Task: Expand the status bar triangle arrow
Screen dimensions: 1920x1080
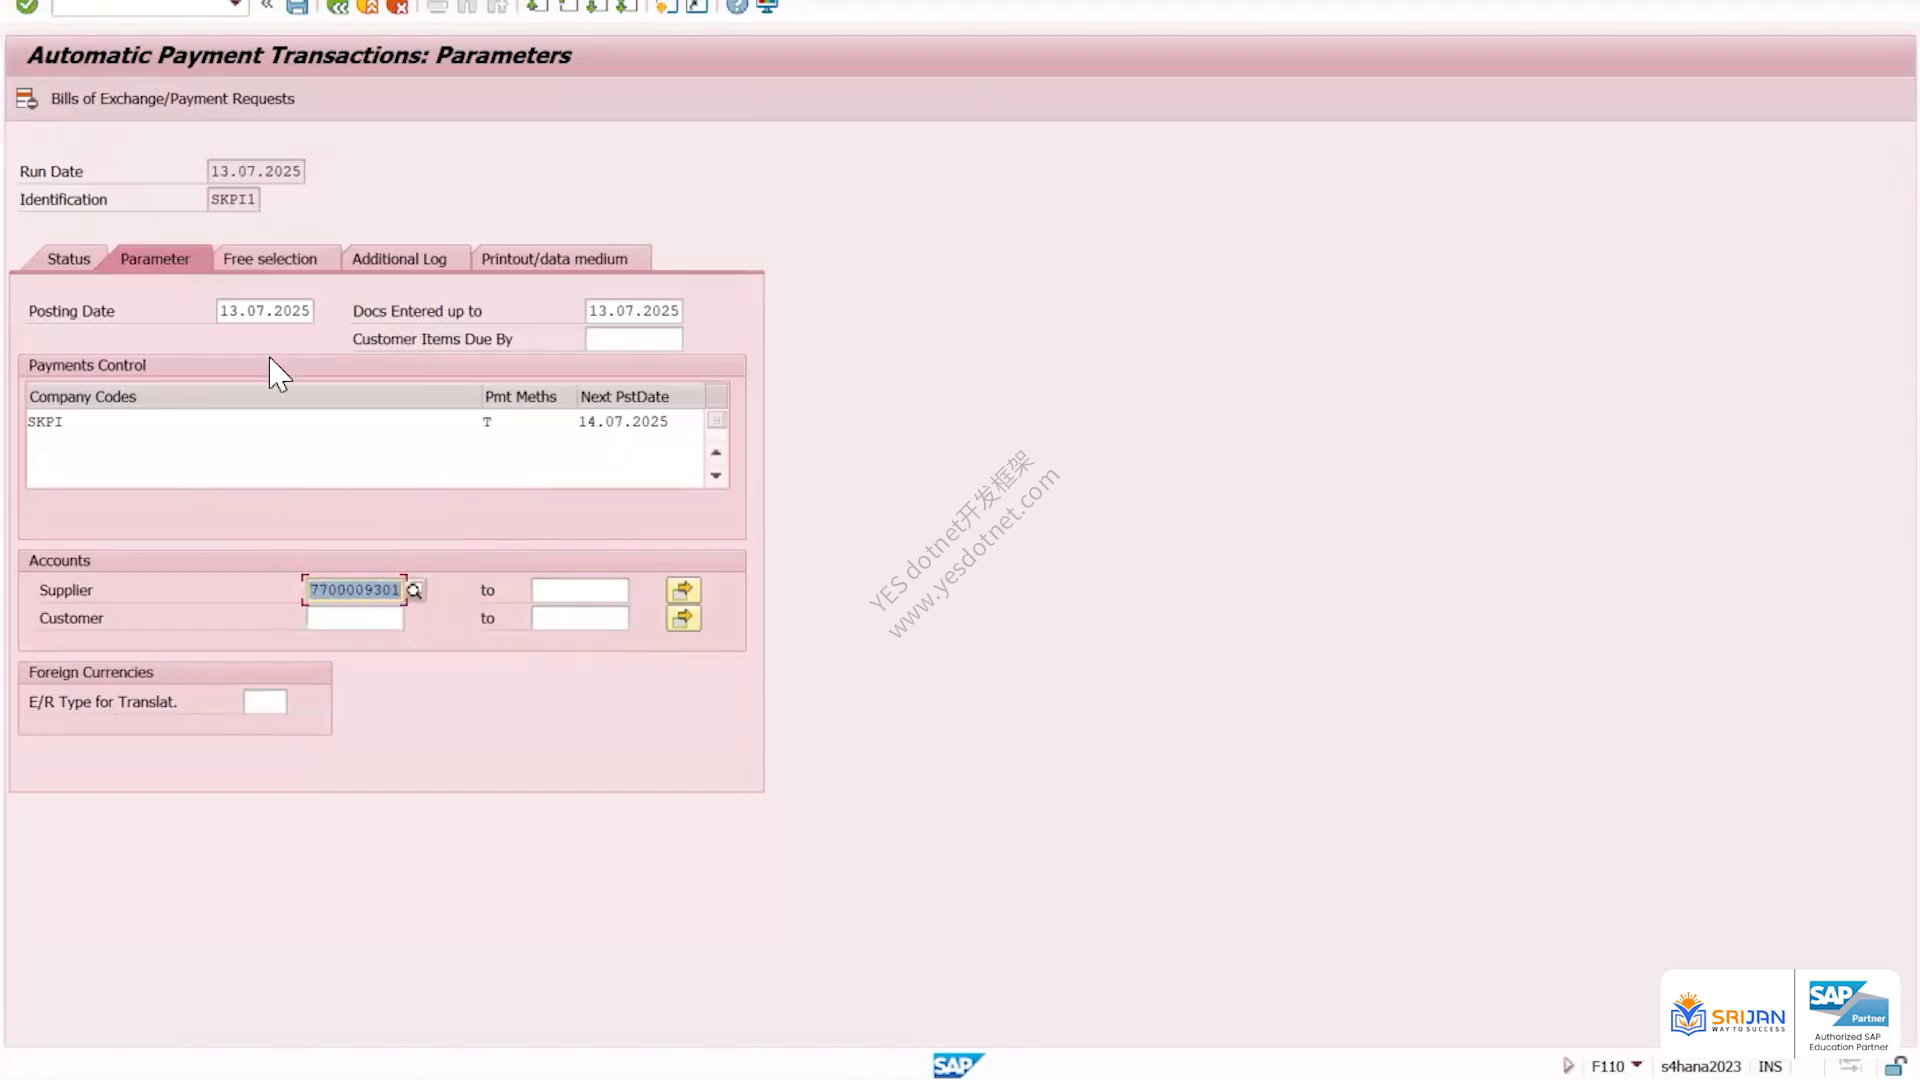Action: click(1568, 1066)
